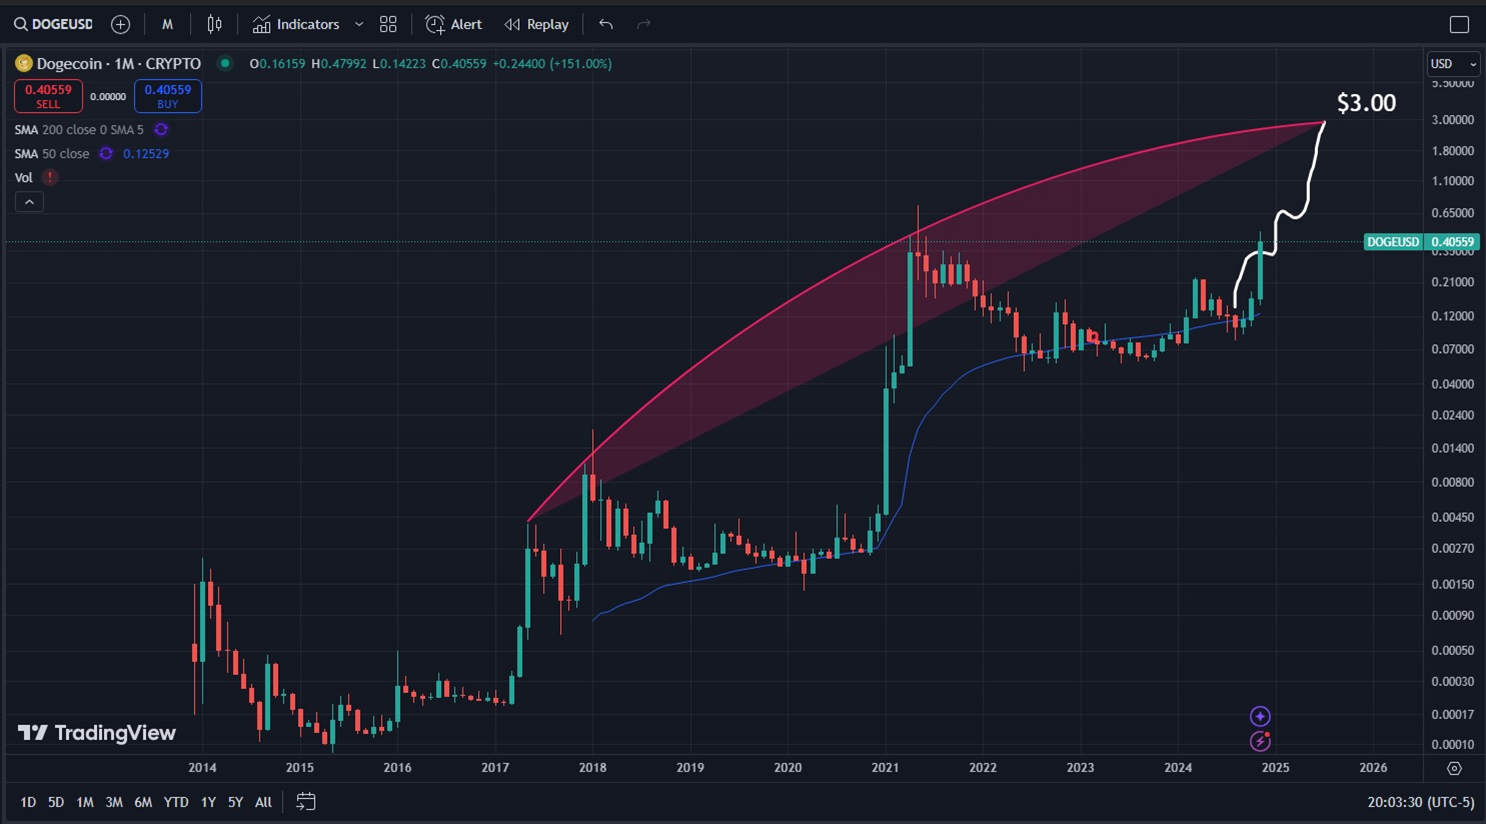Expand the Indicators favorites dropdown arrow

[x=359, y=24]
